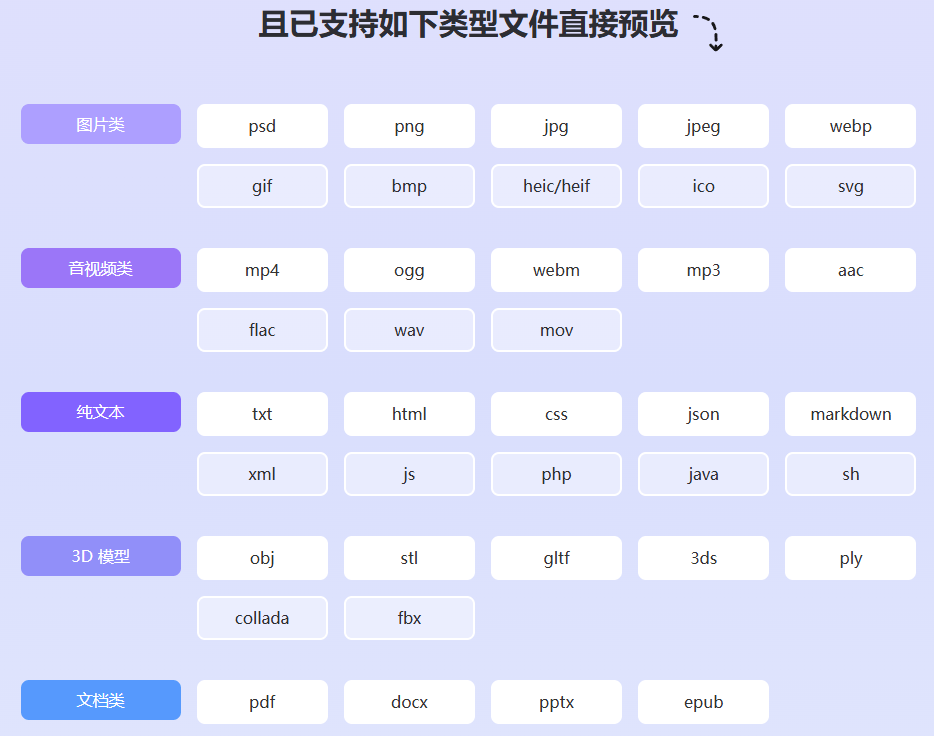Click the flac audio format

click(x=262, y=330)
